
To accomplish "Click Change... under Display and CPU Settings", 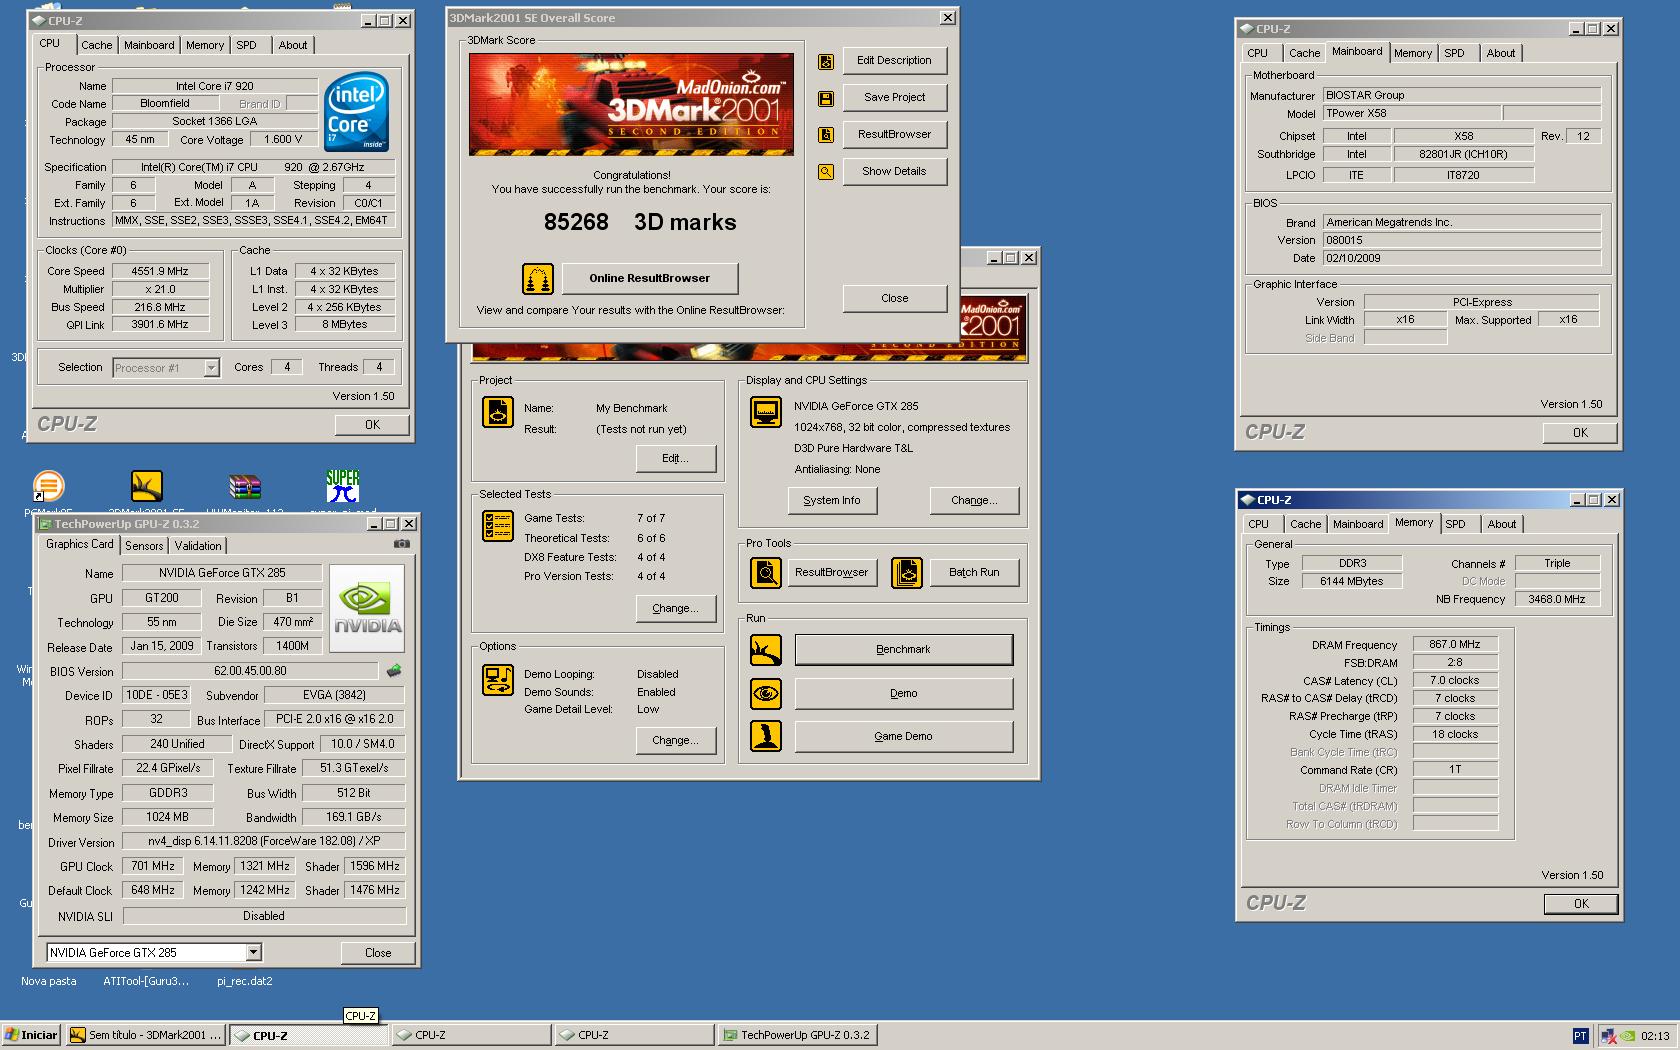I will [974, 501].
